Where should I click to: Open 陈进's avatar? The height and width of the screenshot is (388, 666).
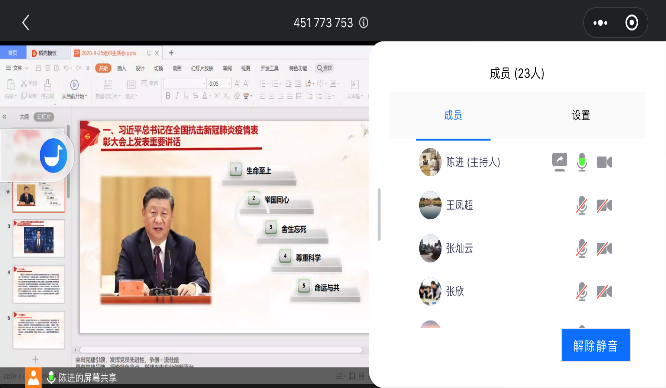pyautogui.click(x=430, y=162)
